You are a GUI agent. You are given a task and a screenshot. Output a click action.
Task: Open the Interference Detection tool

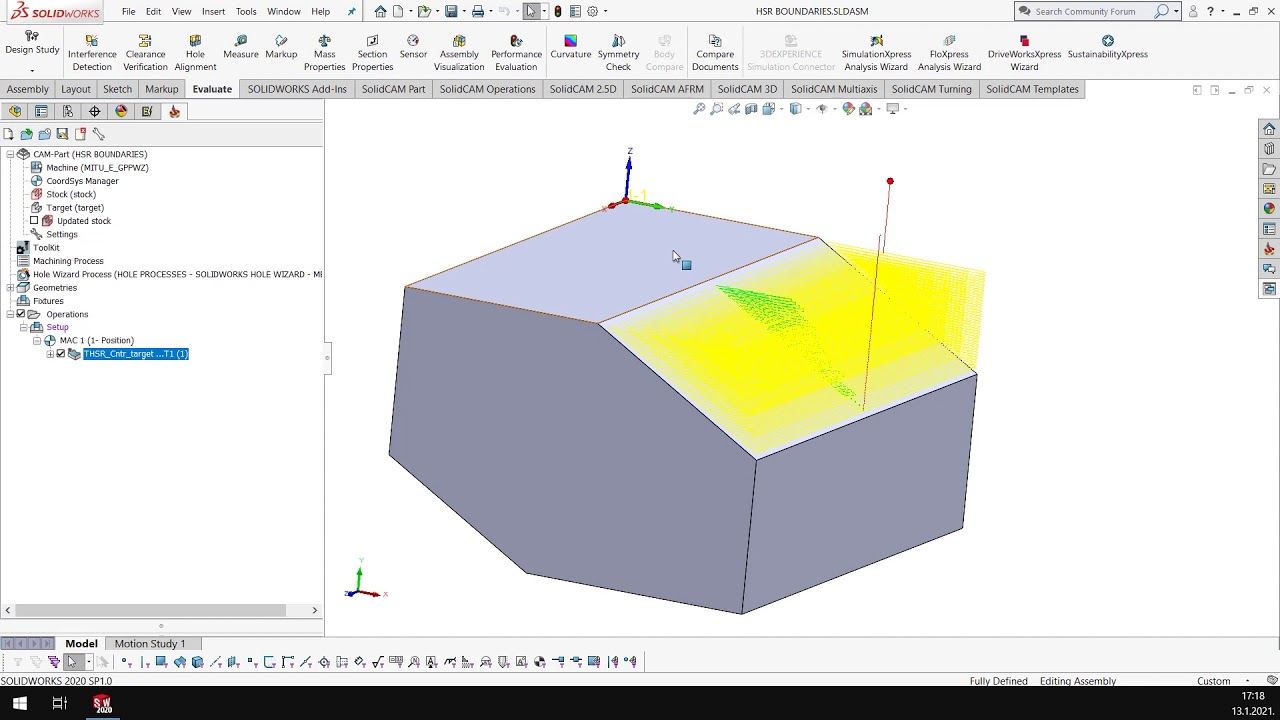point(92,53)
